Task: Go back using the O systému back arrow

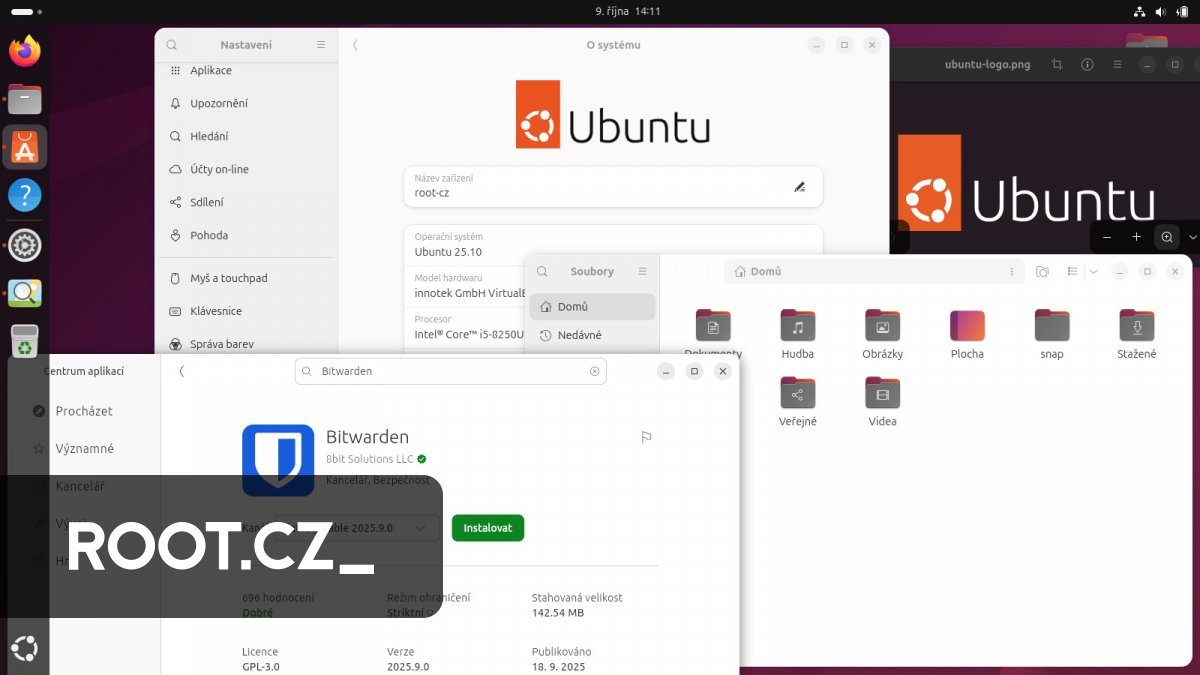Action: click(x=355, y=44)
